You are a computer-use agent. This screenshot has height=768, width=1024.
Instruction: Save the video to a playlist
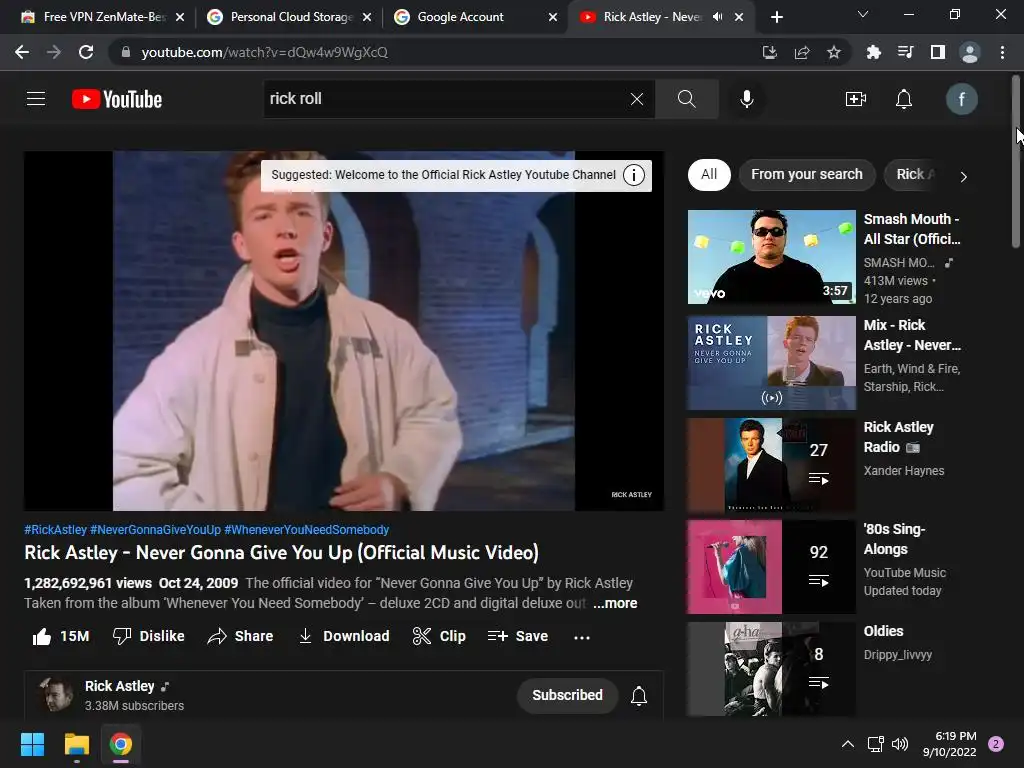click(x=518, y=636)
